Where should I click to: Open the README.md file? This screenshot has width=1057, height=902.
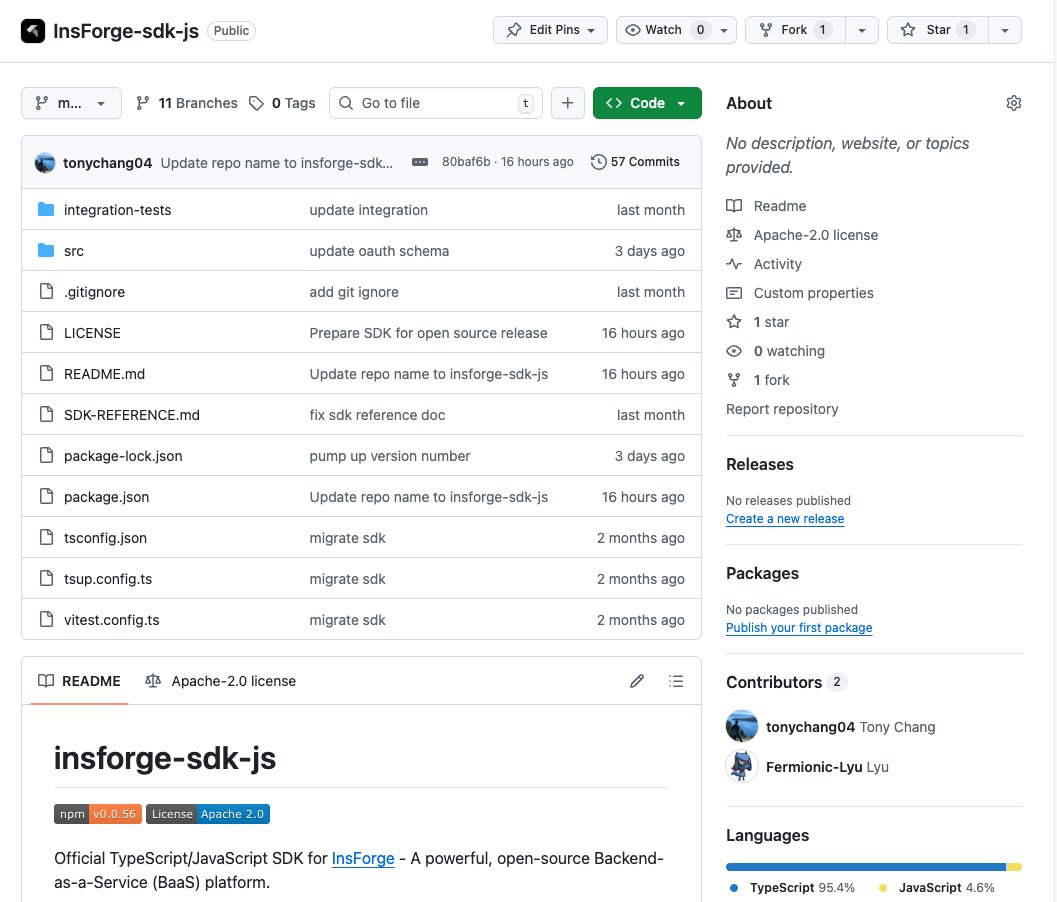(x=104, y=374)
